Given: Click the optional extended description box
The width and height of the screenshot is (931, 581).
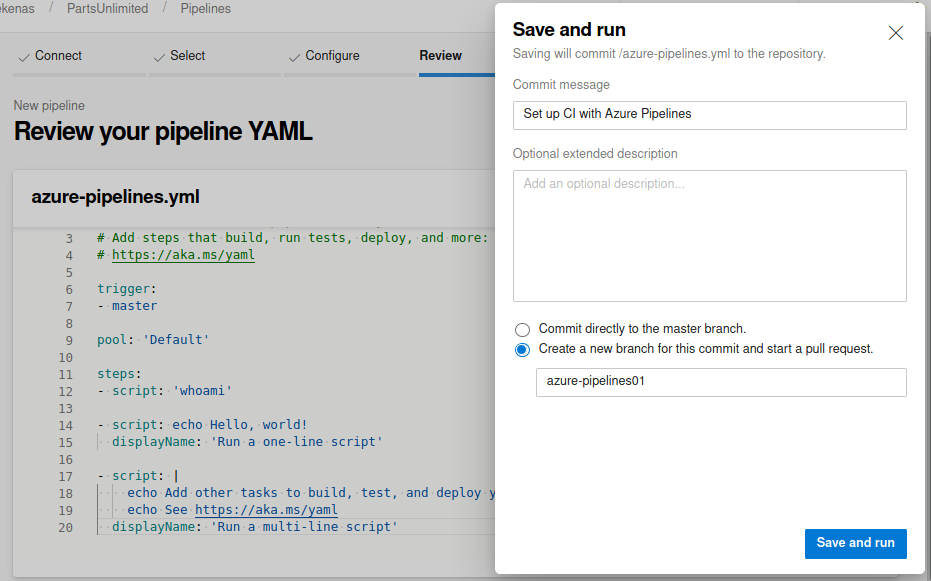Looking at the screenshot, I should coord(710,236).
